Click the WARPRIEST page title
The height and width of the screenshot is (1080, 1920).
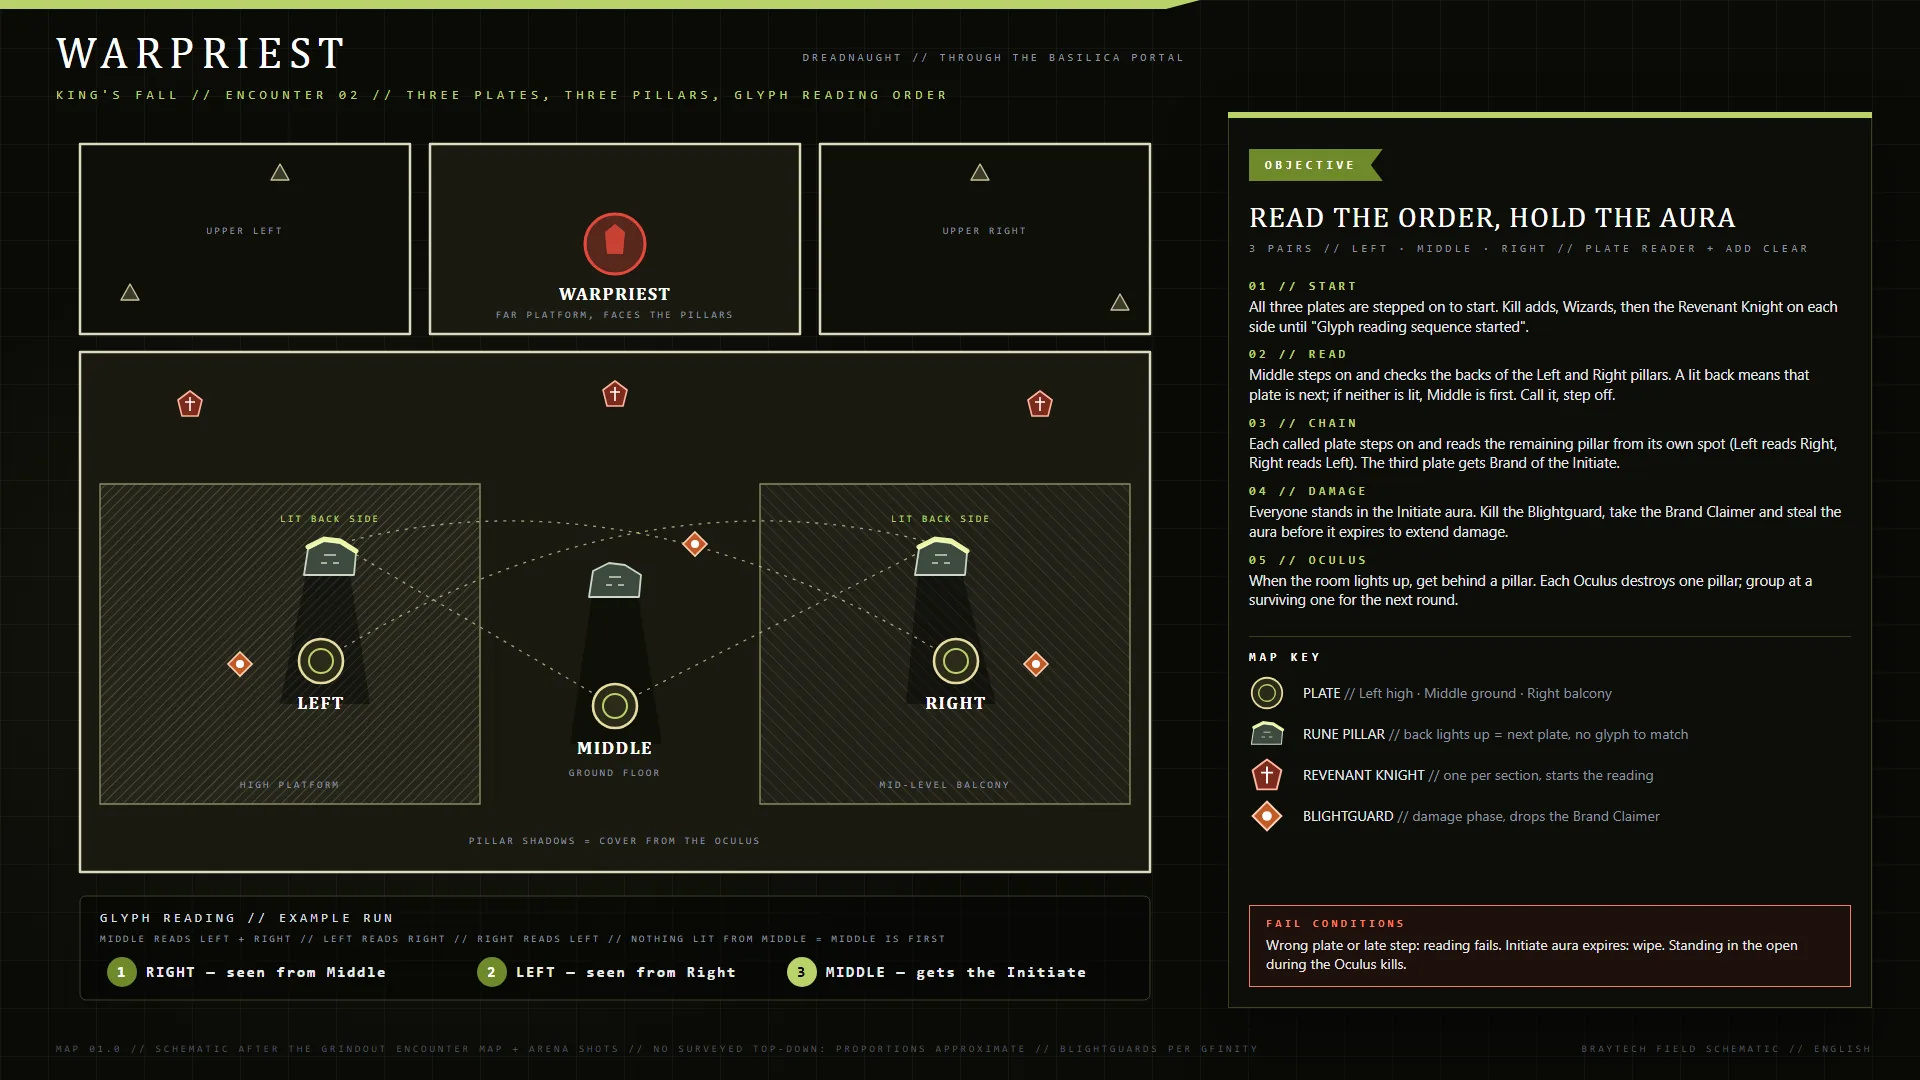click(x=201, y=54)
